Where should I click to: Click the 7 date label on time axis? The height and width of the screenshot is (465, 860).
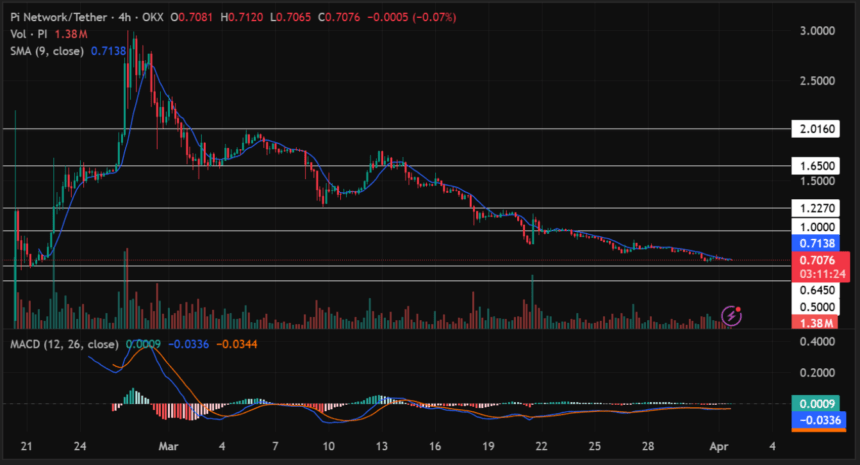275,446
